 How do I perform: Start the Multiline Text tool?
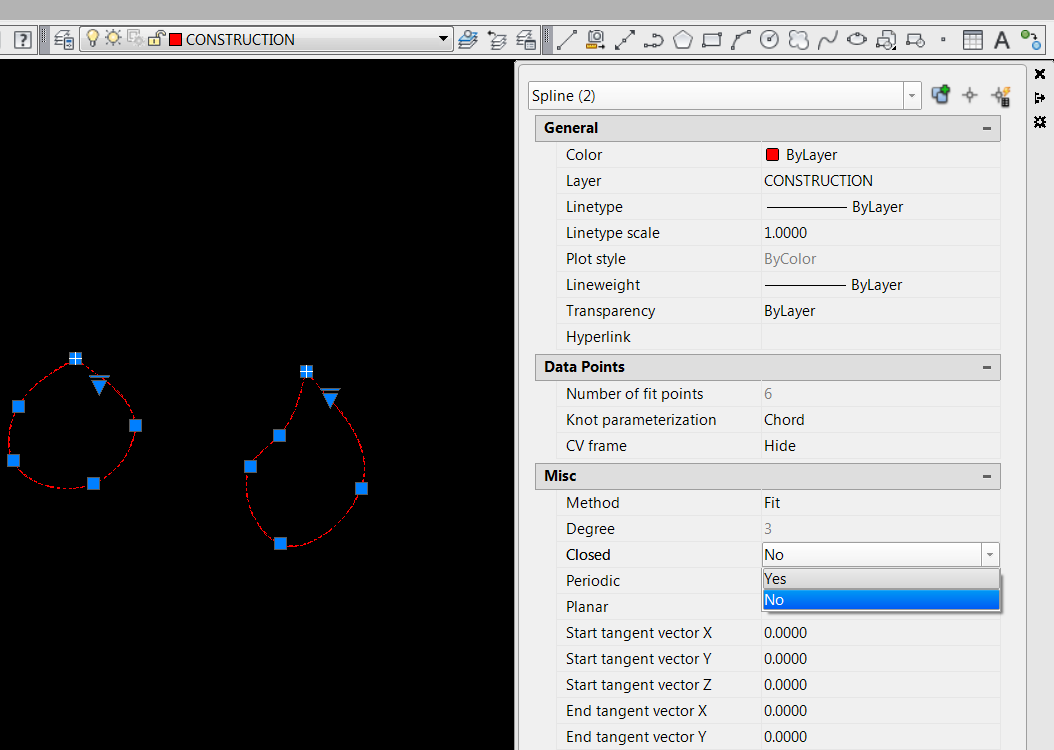1002,40
